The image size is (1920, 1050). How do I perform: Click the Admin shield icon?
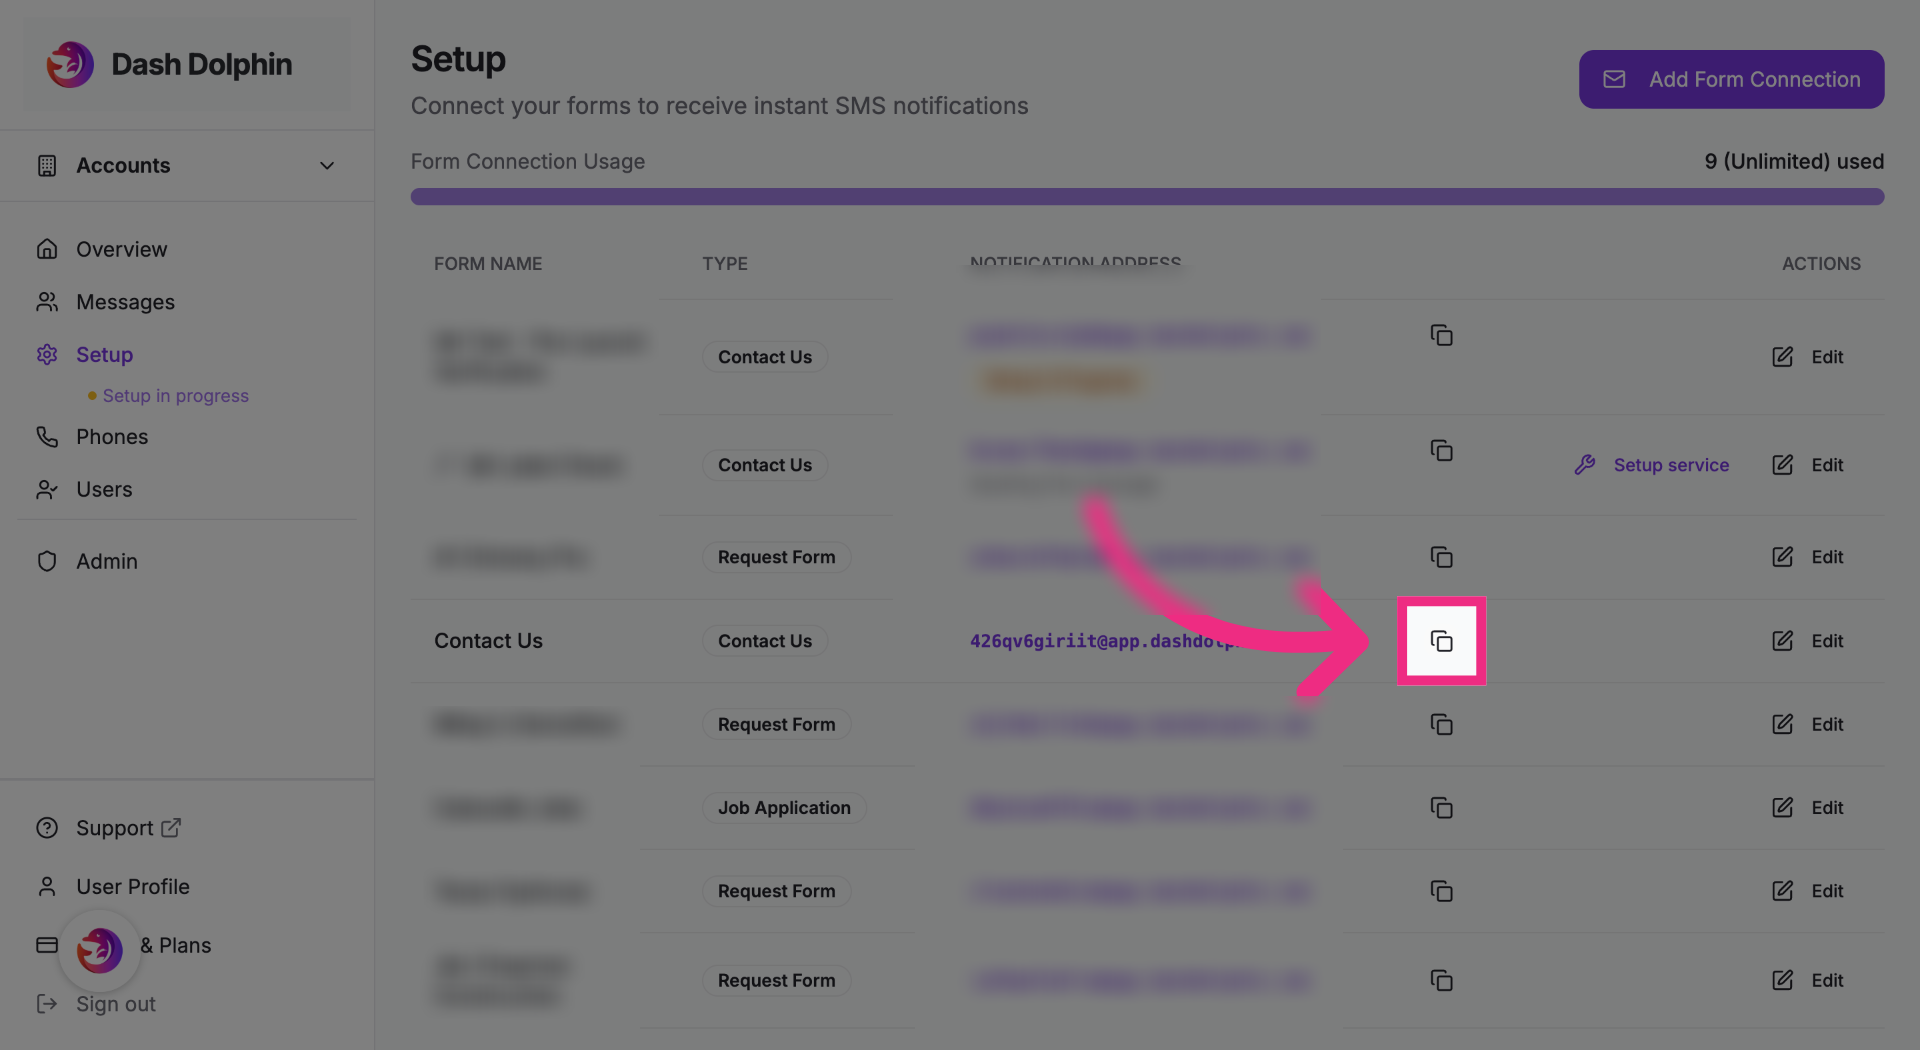click(47, 561)
